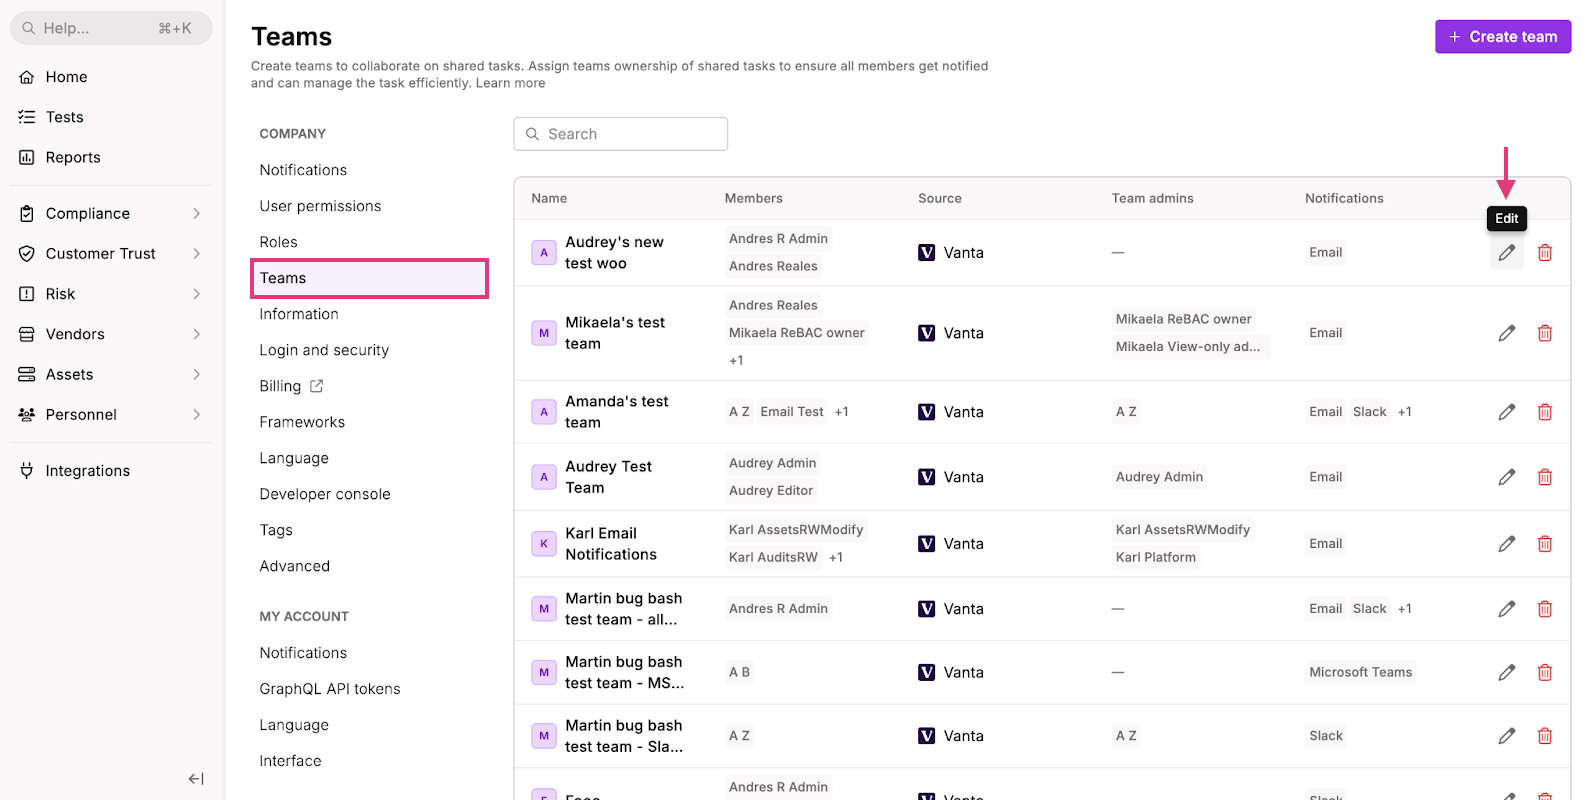Follow the Learn more link
1595x800 pixels.
(x=510, y=83)
